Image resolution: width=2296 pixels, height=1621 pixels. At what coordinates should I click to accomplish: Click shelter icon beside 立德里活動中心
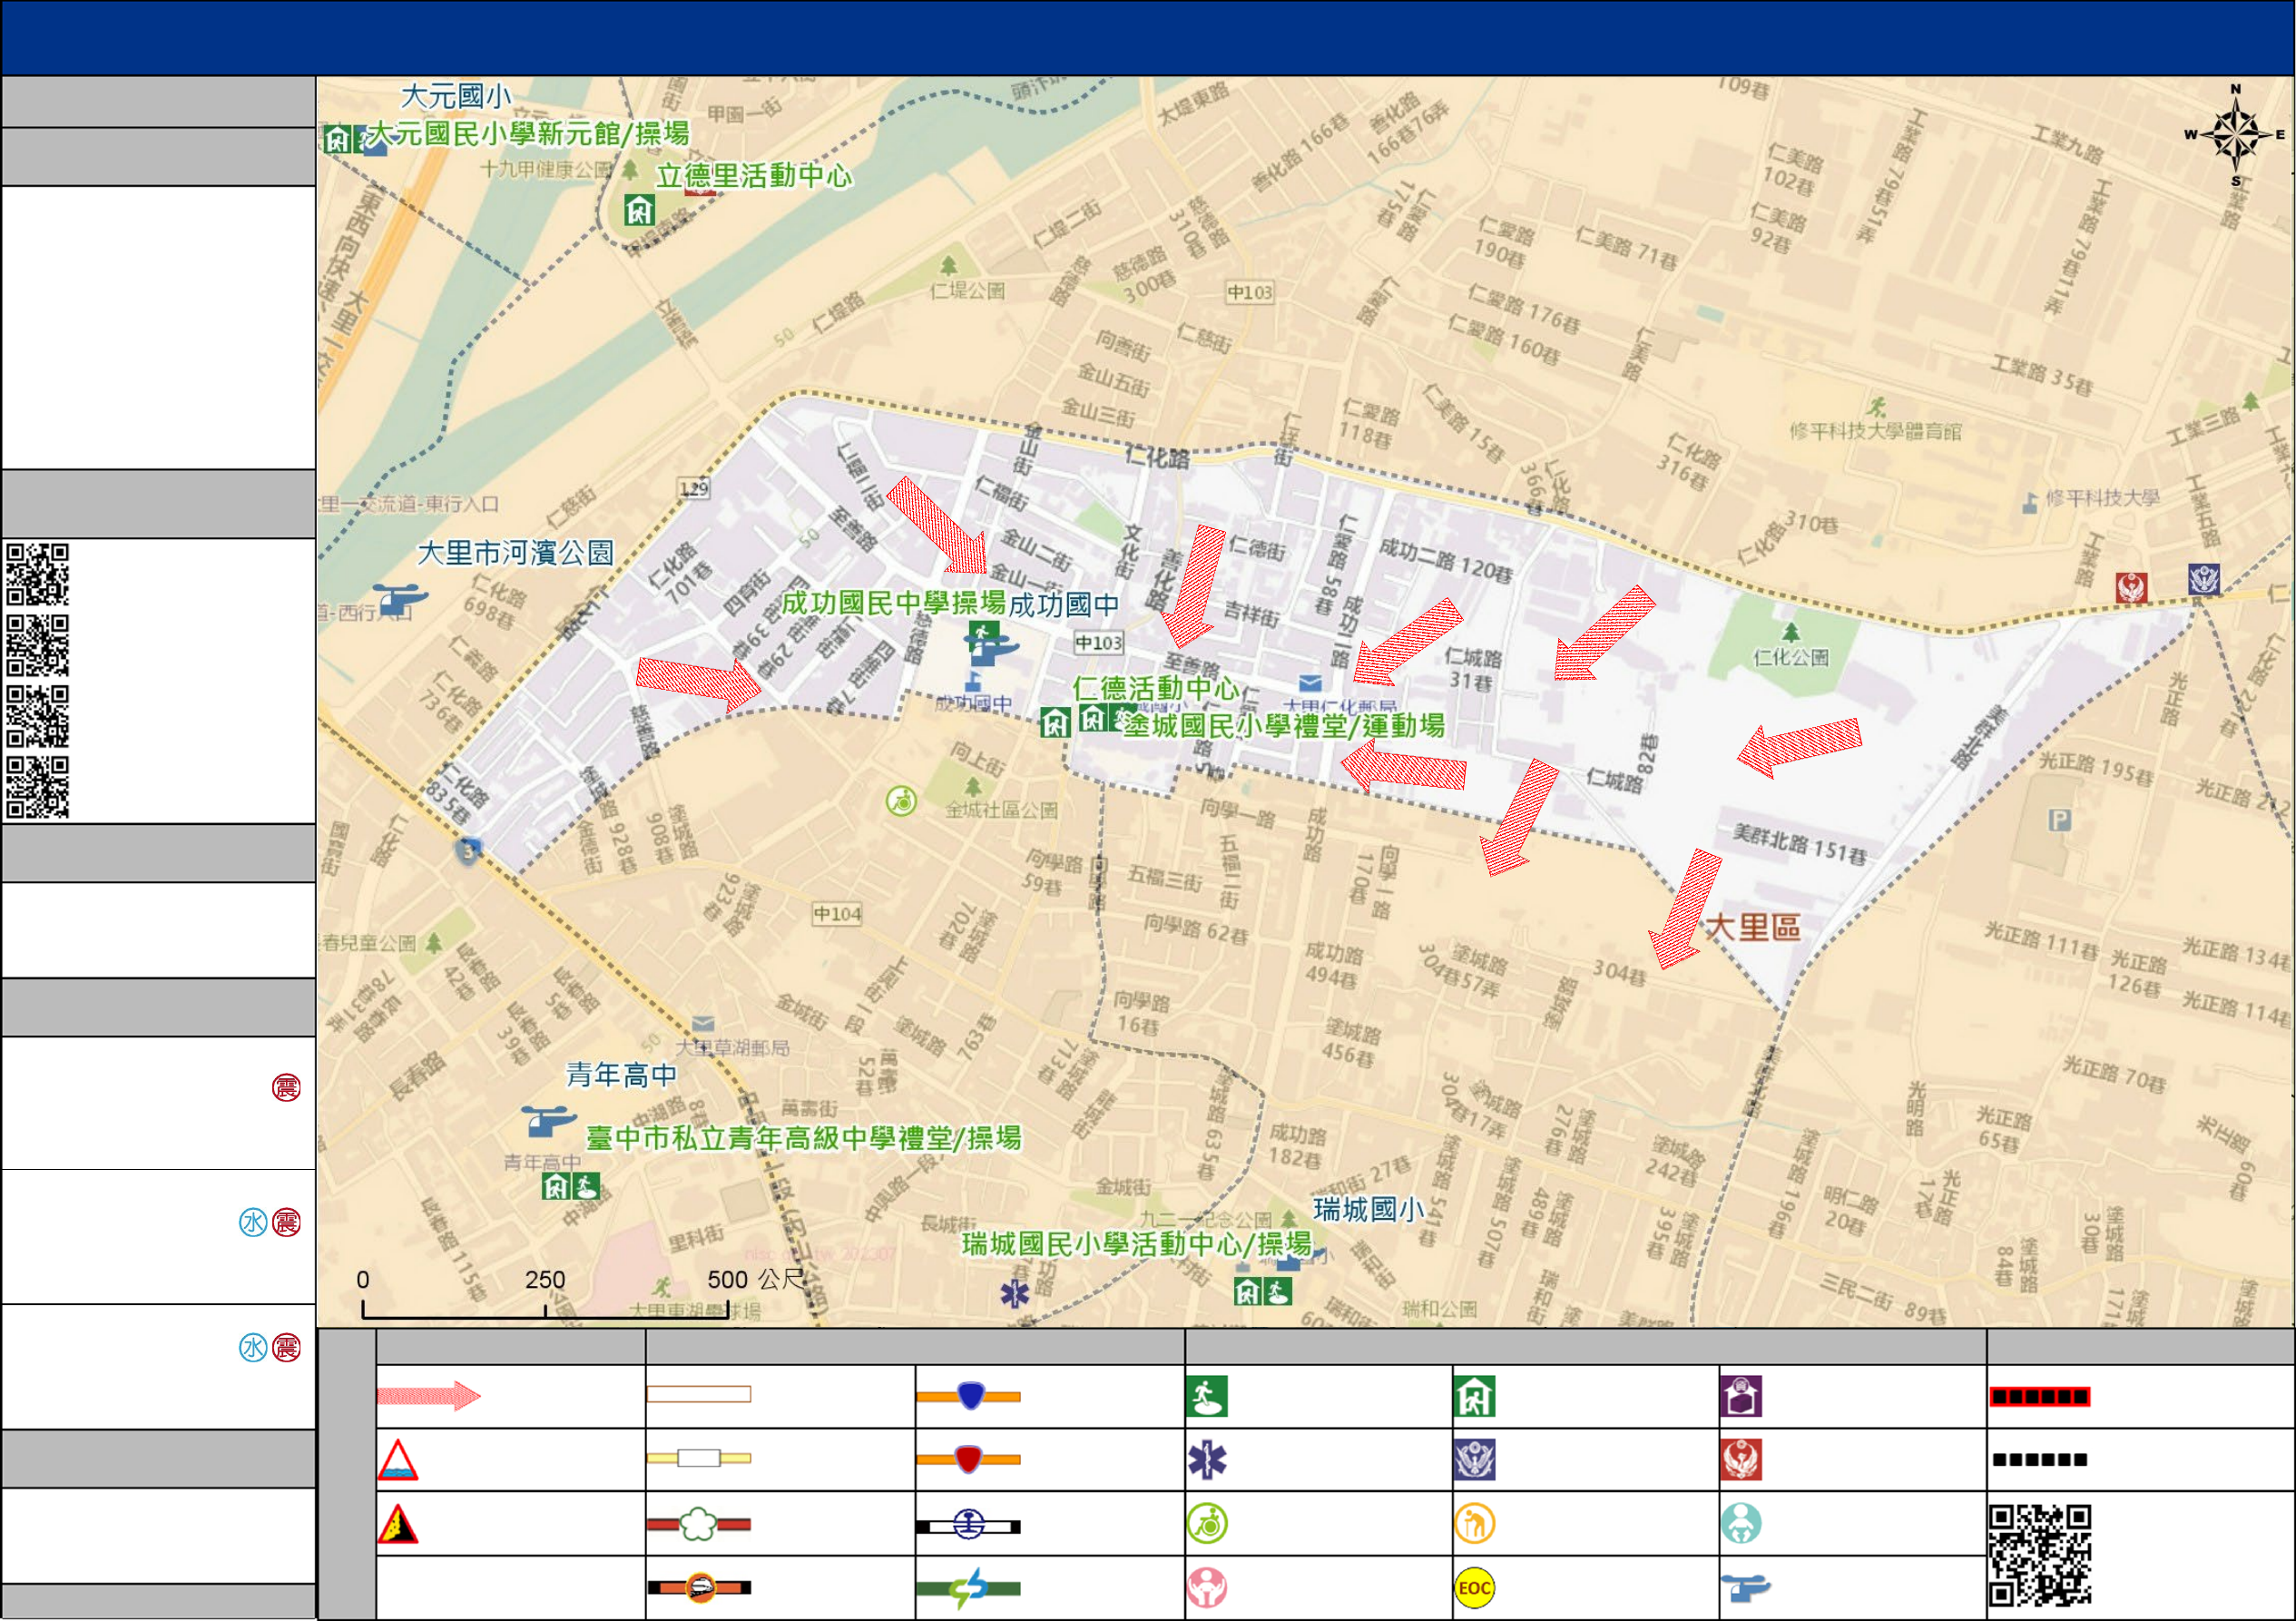(x=639, y=211)
